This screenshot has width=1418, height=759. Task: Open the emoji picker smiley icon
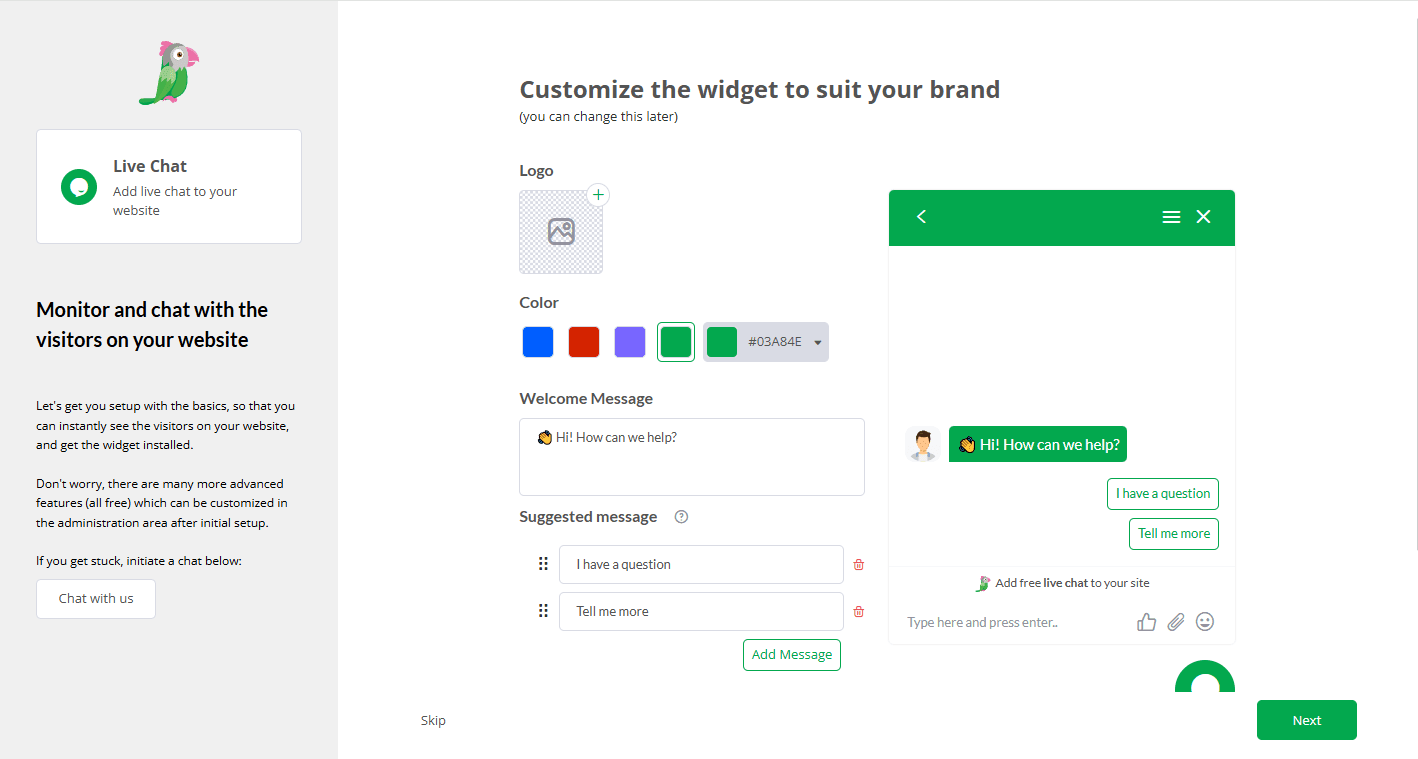pos(1205,622)
